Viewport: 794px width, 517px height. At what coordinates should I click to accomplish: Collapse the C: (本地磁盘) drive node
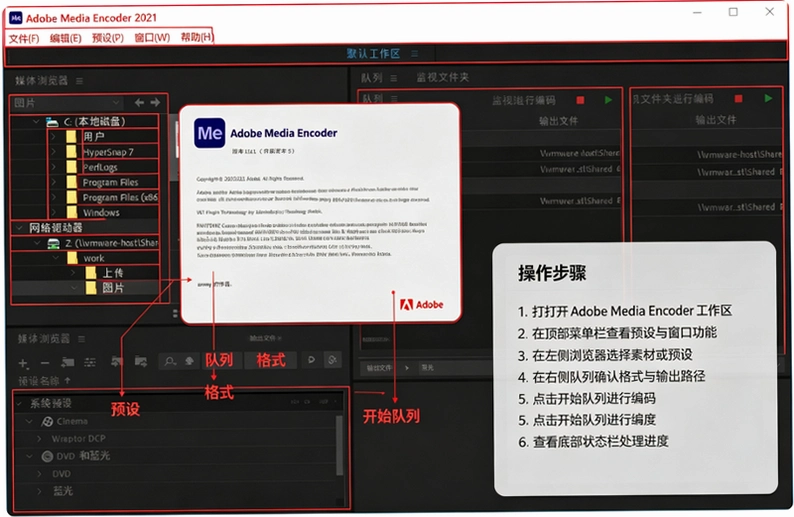(36, 122)
